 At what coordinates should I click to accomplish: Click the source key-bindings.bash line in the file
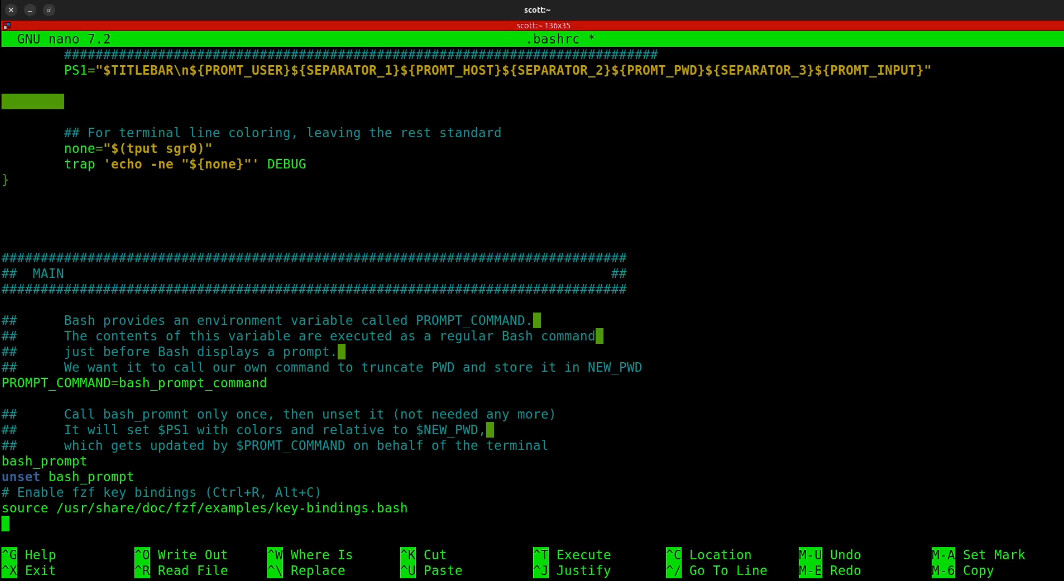pyautogui.click(x=204, y=507)
